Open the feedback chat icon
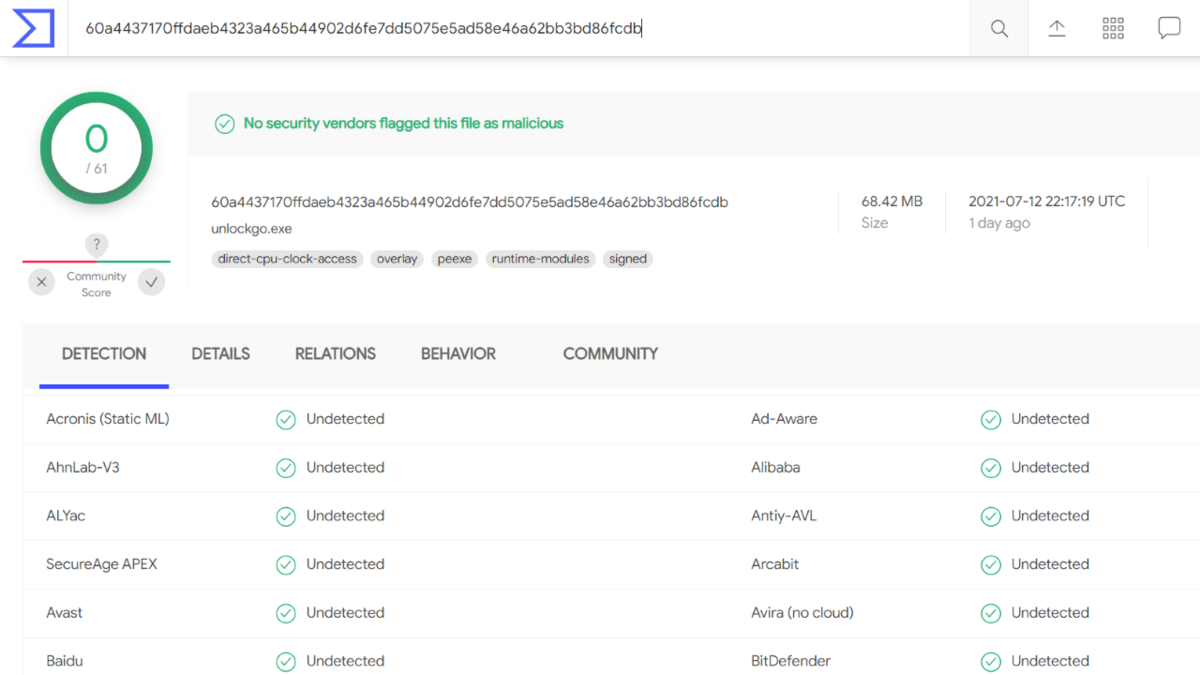Viewport: 1200px width, 675px height. click(x=1169, y=28)
